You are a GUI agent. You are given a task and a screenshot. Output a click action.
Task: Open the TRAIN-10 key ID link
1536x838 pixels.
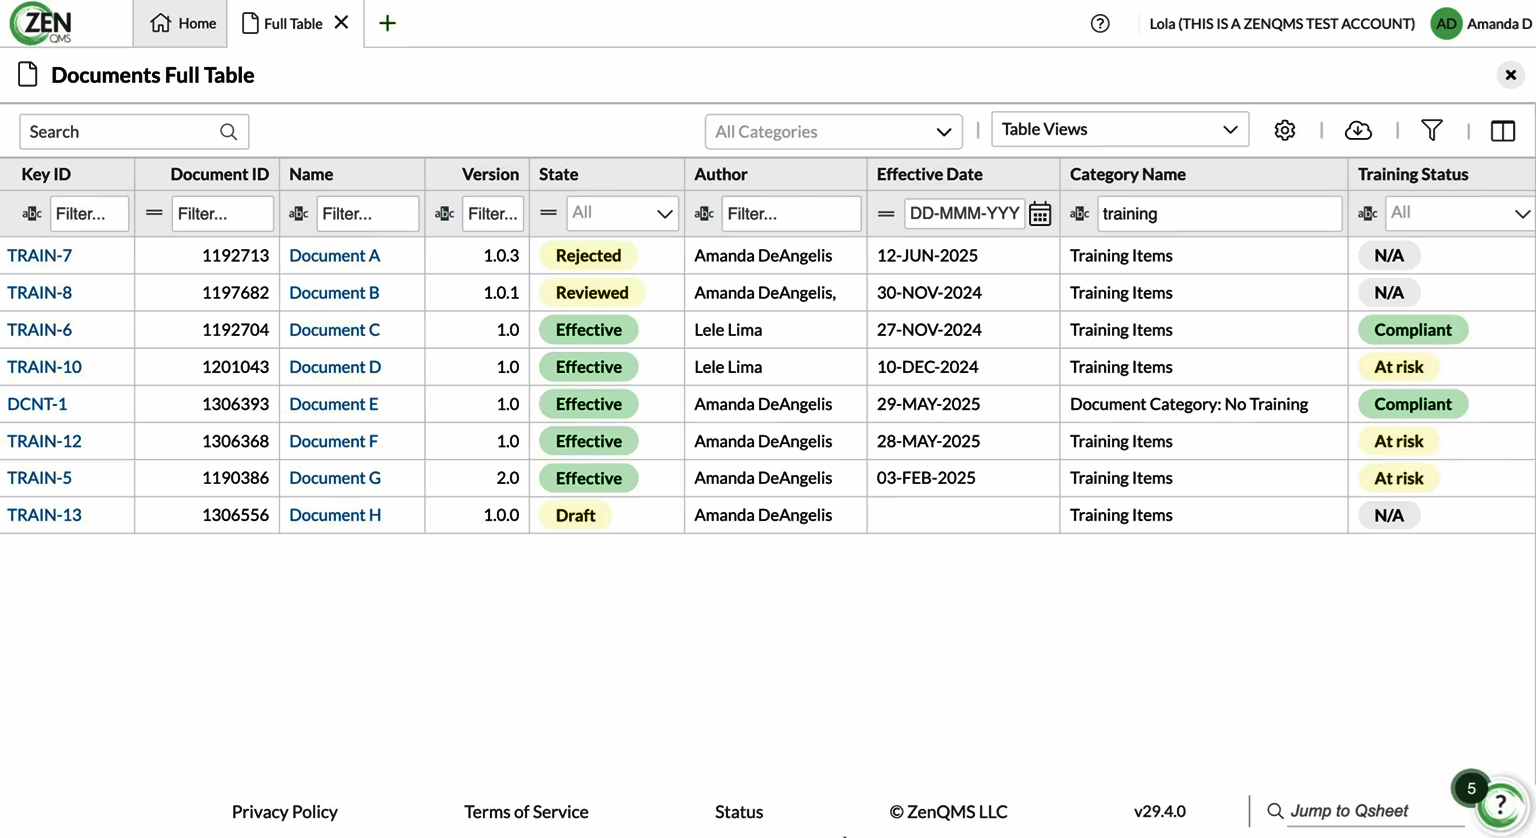(x=44, y=367)
